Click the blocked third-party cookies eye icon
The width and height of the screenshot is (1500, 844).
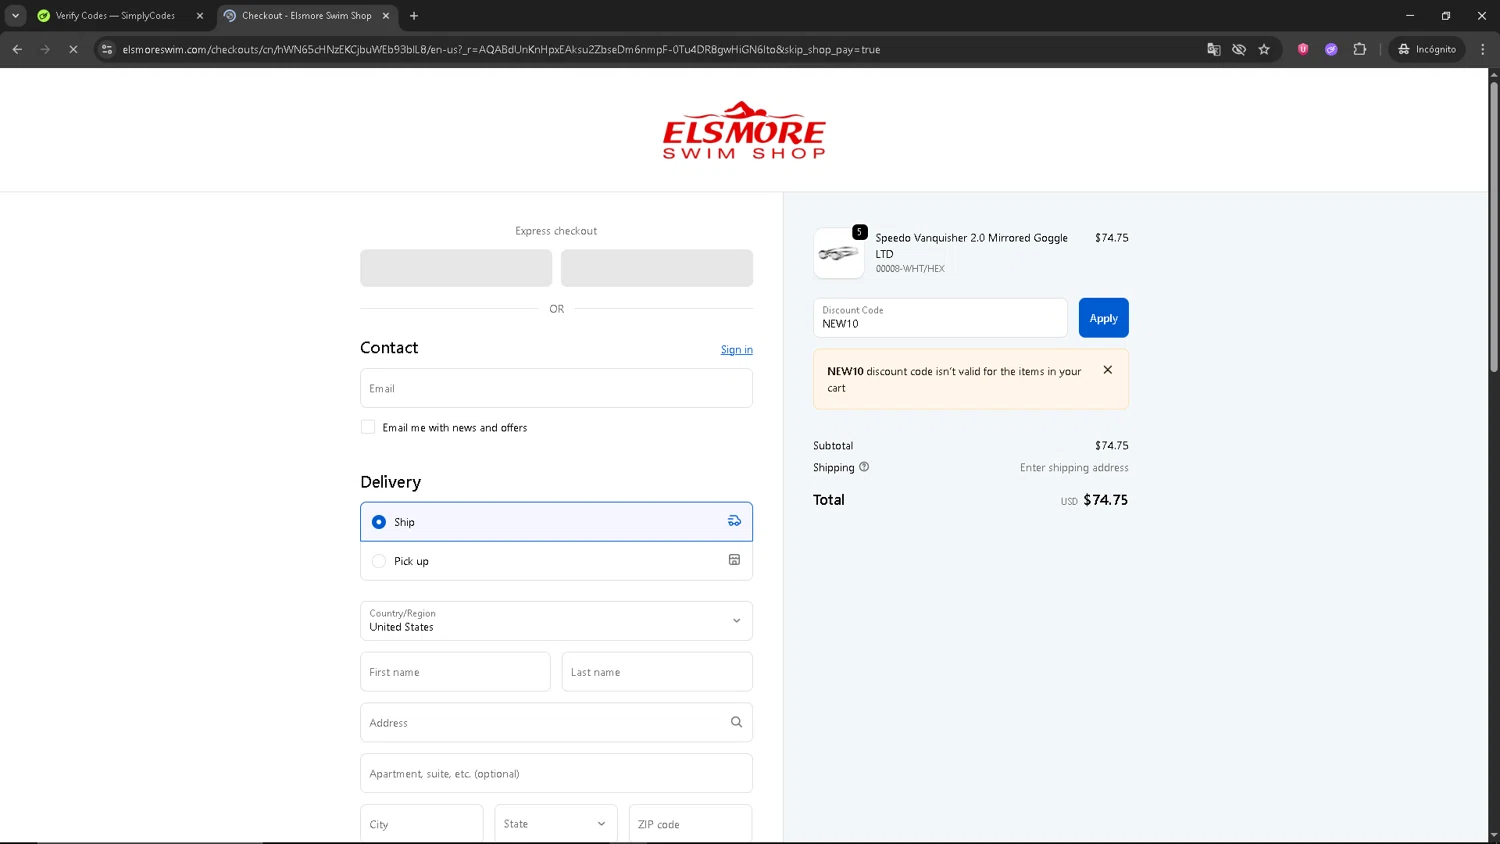click(1239, 49)
